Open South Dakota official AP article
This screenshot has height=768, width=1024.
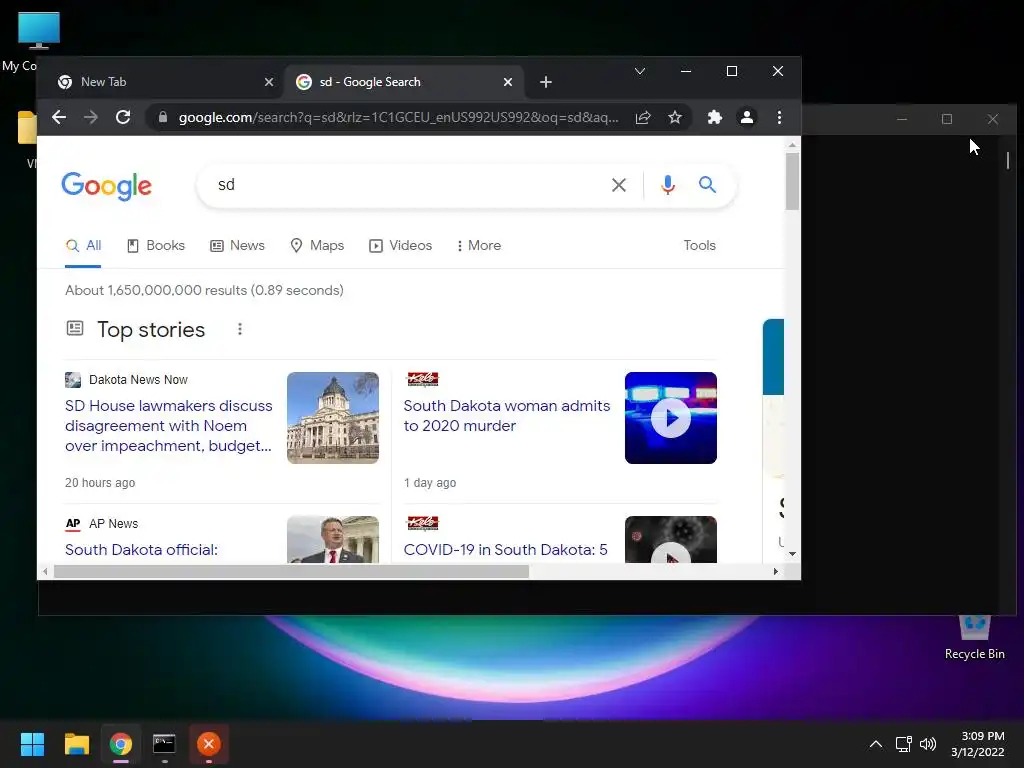[x=141, y=550]
